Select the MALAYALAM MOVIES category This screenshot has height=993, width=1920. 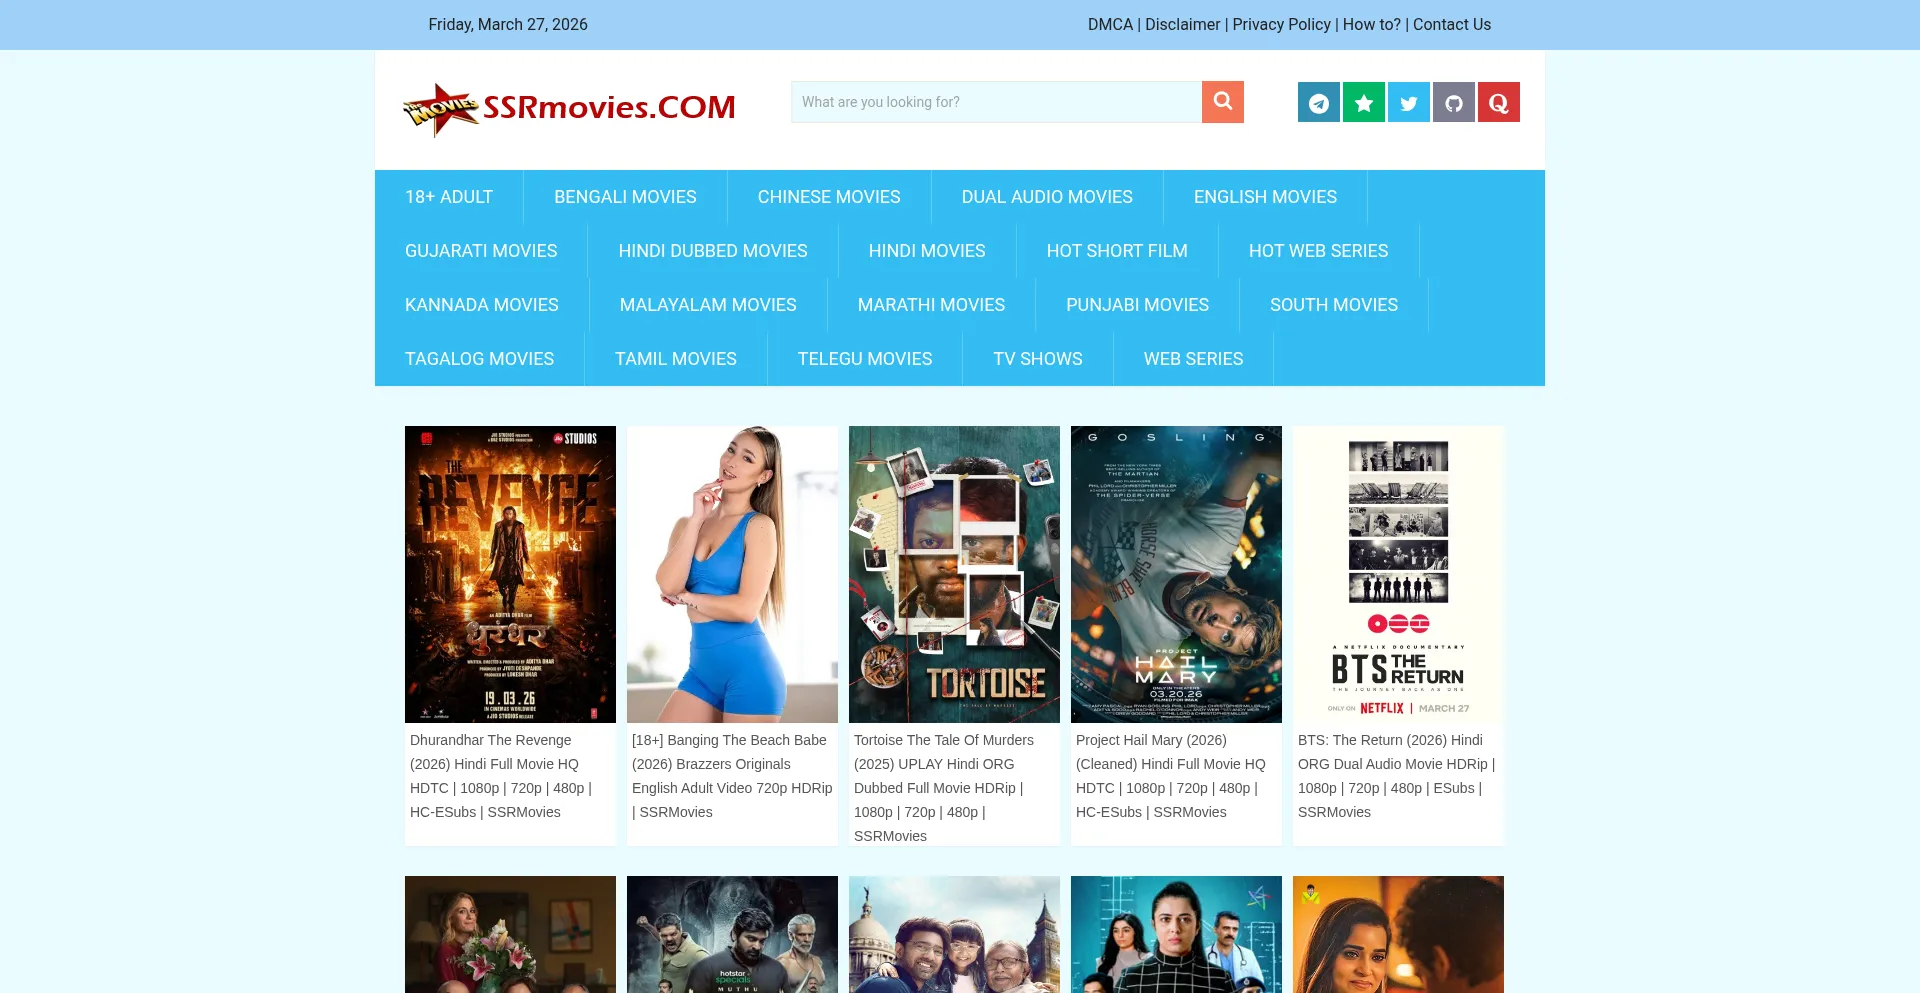pyautogui.click(x=708, y=305)
